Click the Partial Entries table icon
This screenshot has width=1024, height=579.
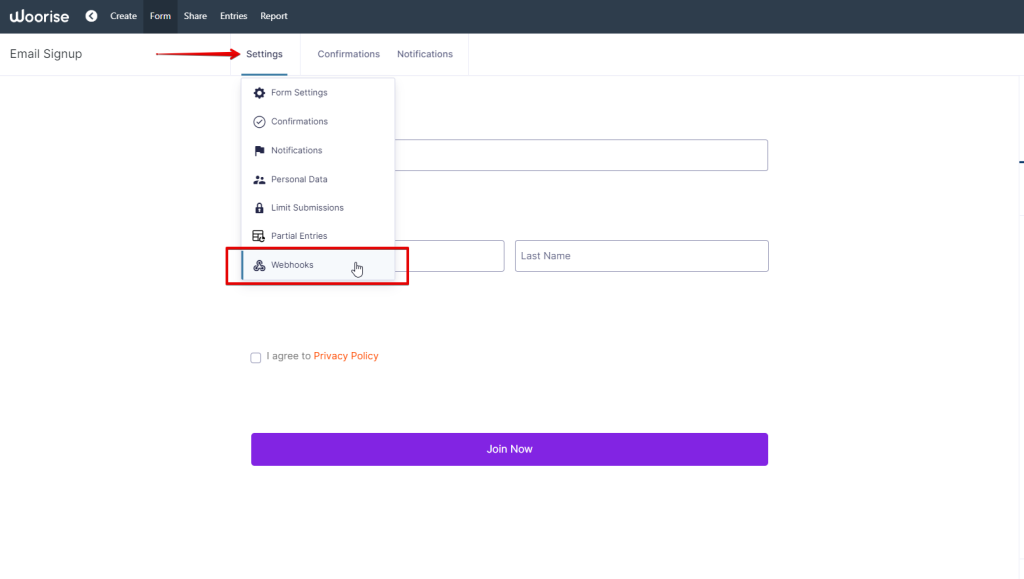coord(259,236)
